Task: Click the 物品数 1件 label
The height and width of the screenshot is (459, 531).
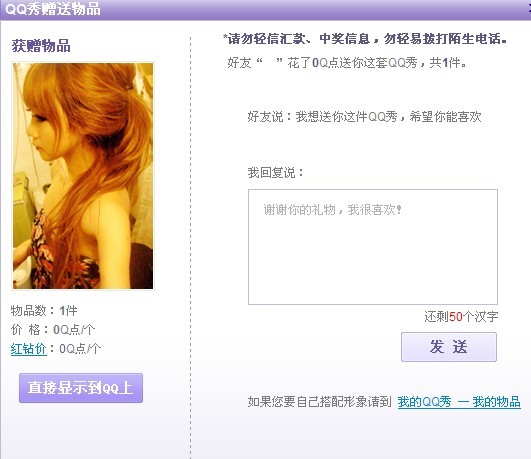Action: tap(44, 311)
